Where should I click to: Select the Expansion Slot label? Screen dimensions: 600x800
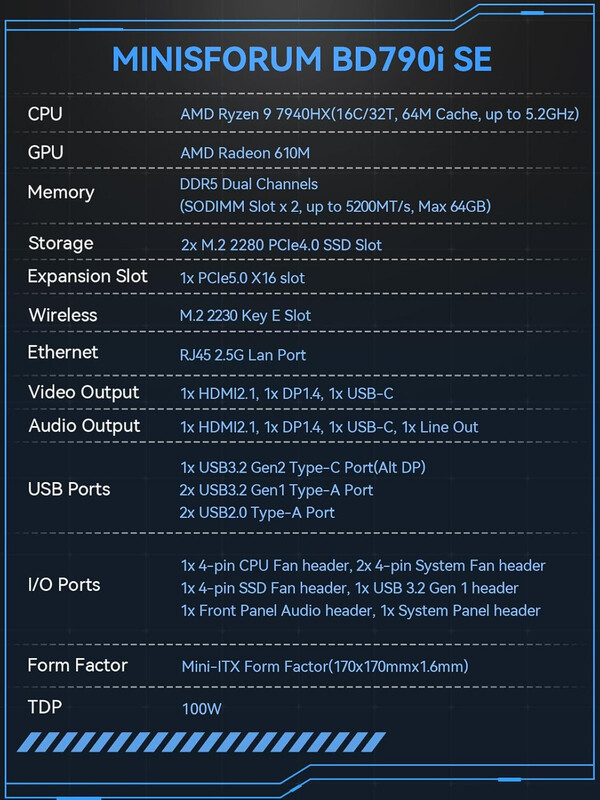click(x=87, y=276)
